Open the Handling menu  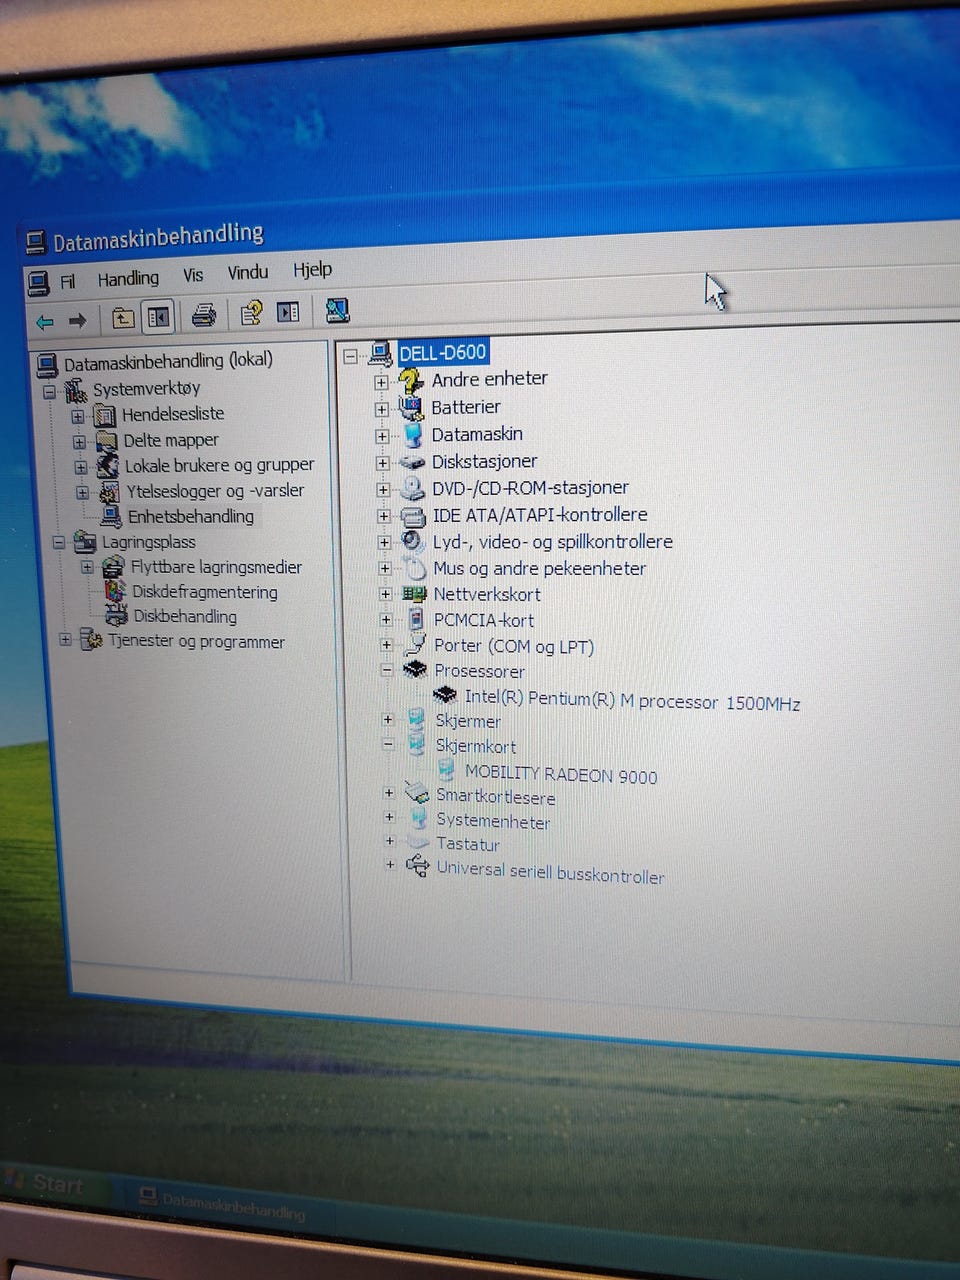[x=128, y=278]
